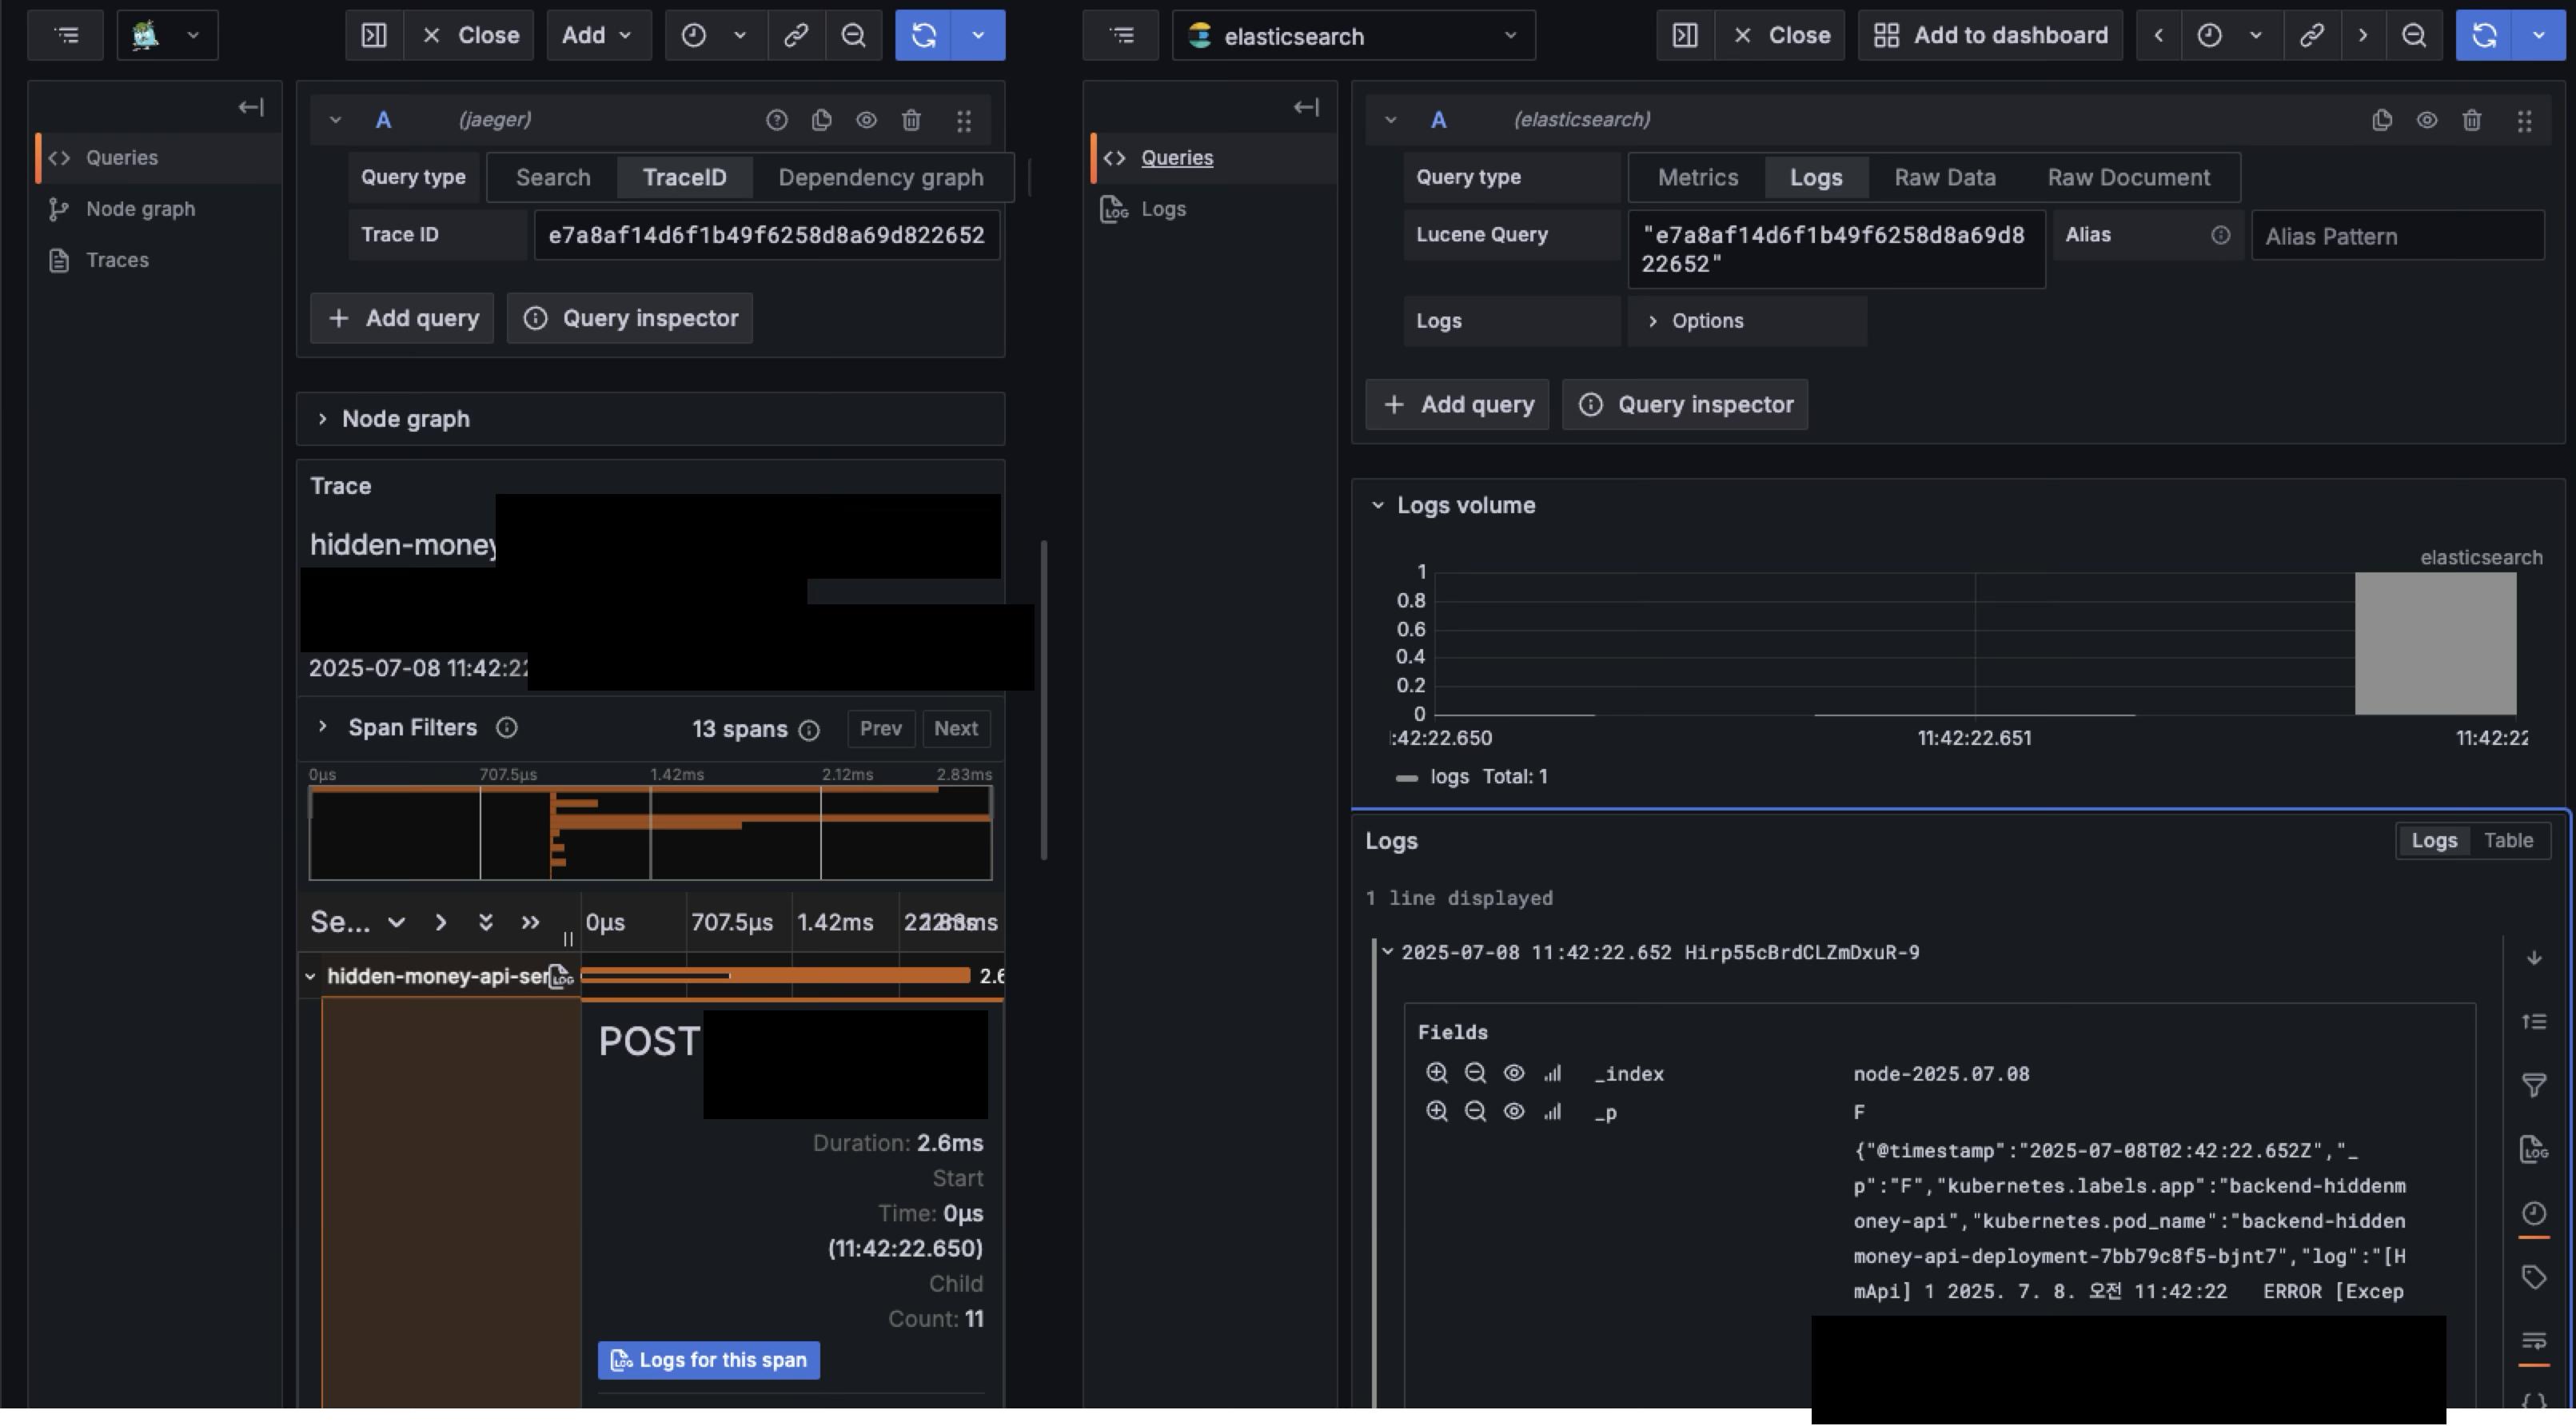Screen dimensions: 2576x1426
Task: Open span logs icon beside hidden-money-api service
Action: (561, 976)
